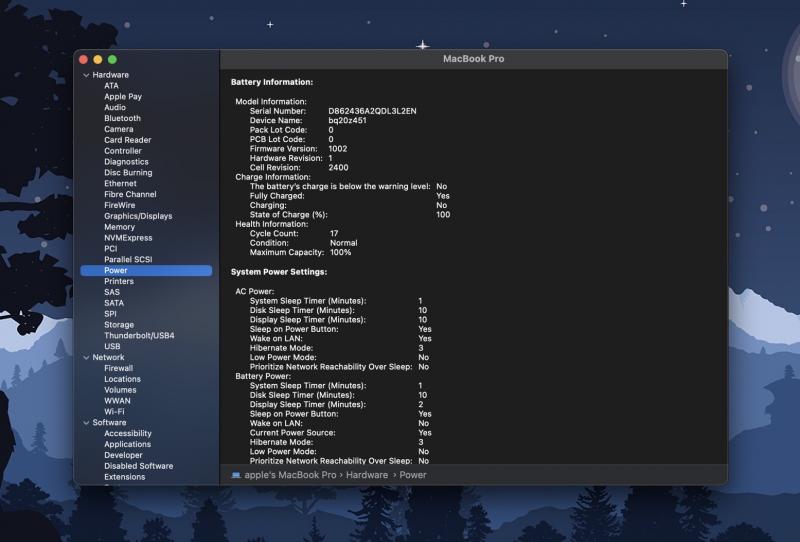Open WWAN under Network
800x542 pixels.
tap(117, 401)
